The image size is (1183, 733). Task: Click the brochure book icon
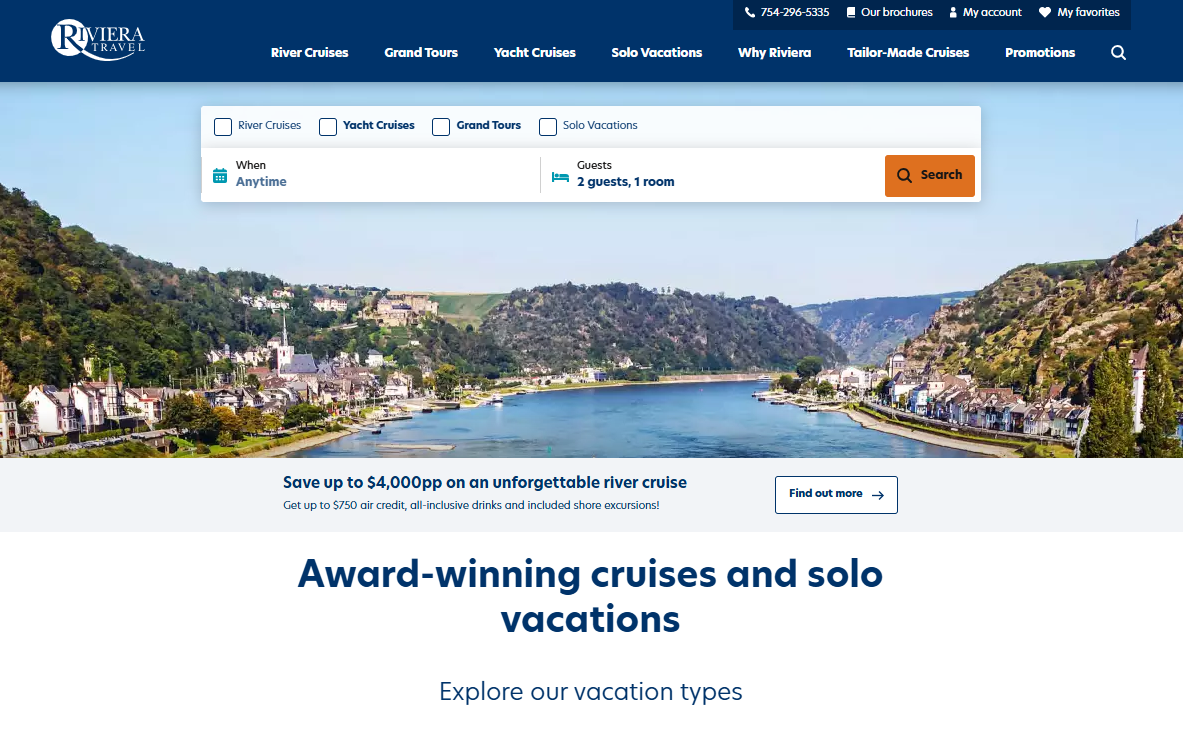pos(851,13)
